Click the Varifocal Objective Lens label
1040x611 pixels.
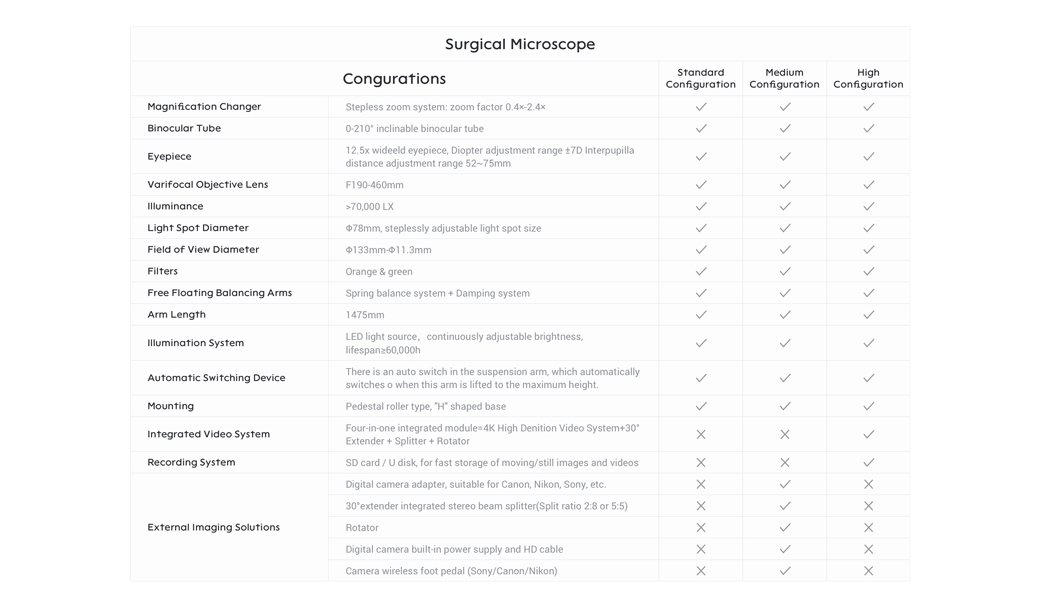(x=208, y=184)
